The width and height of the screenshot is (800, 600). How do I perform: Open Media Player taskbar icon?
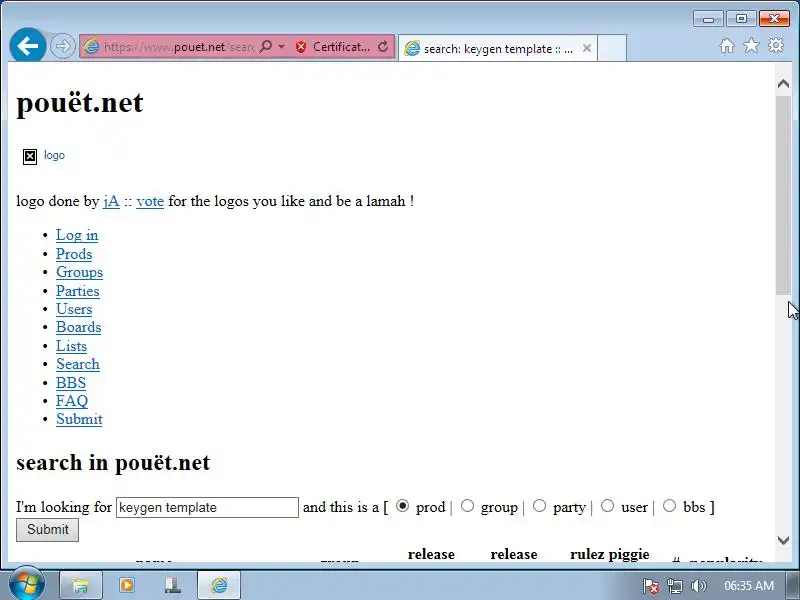coord(127,585)
